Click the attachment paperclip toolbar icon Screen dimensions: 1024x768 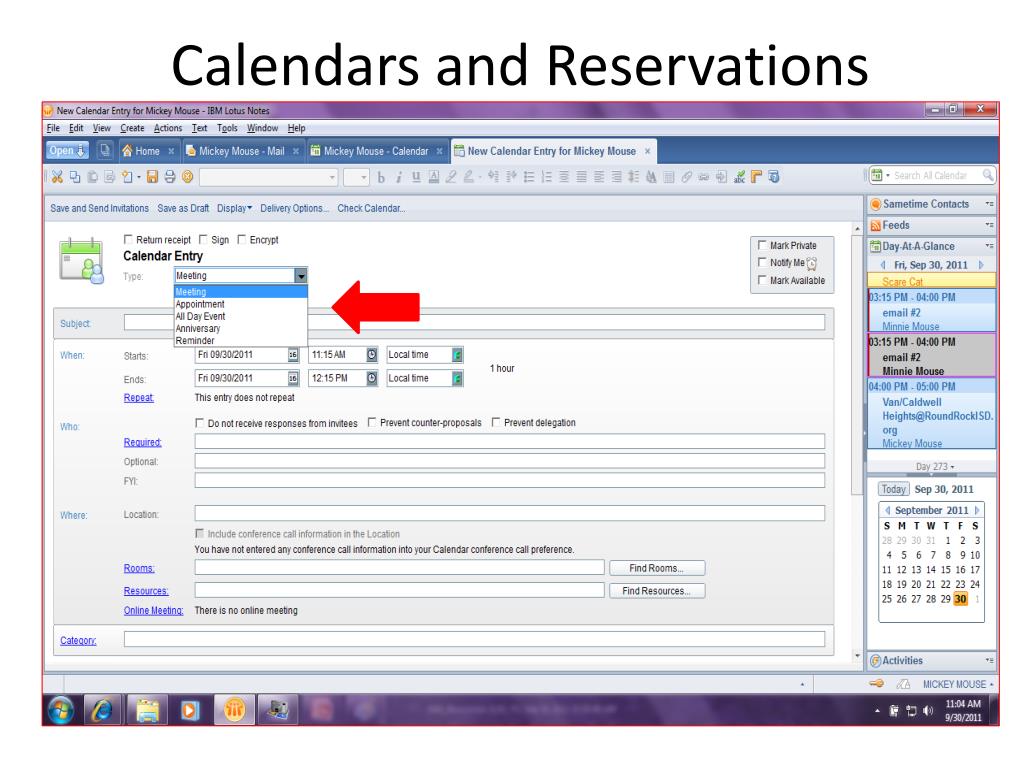tap(686, 177)
